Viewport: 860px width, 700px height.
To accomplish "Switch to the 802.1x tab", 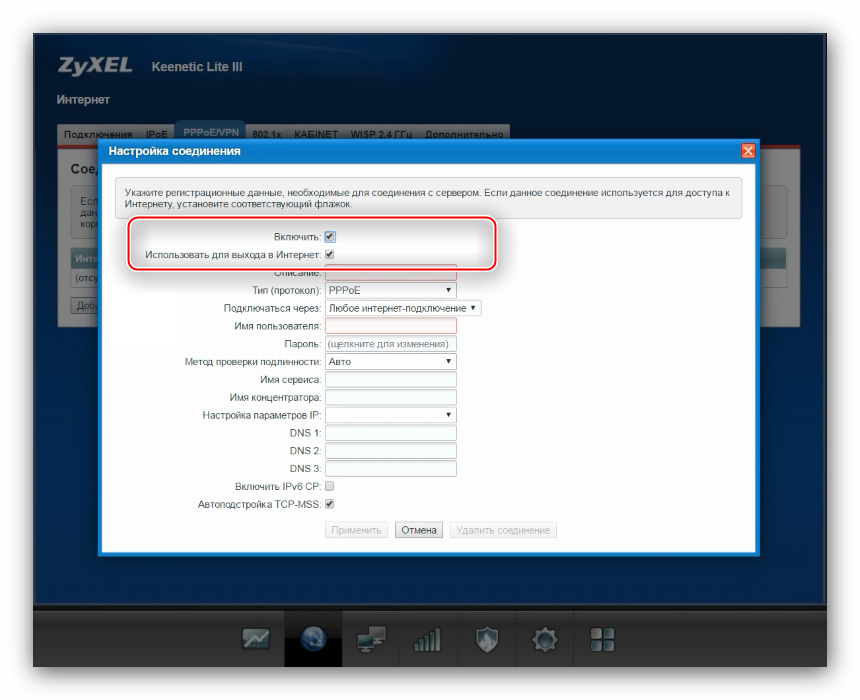I will 266,134.
